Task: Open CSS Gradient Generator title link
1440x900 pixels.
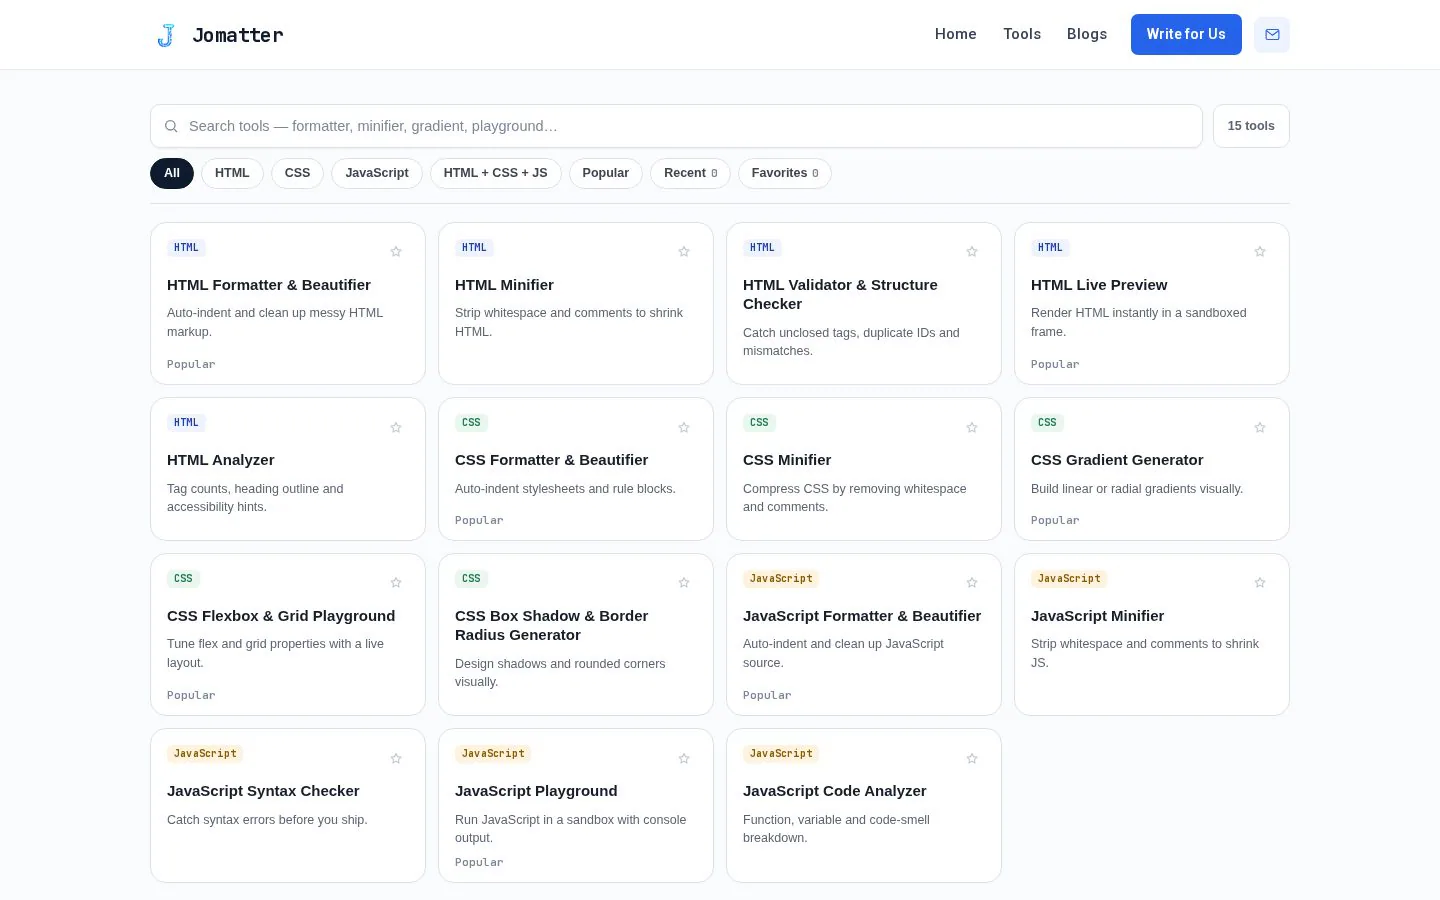Action: 1117,460
